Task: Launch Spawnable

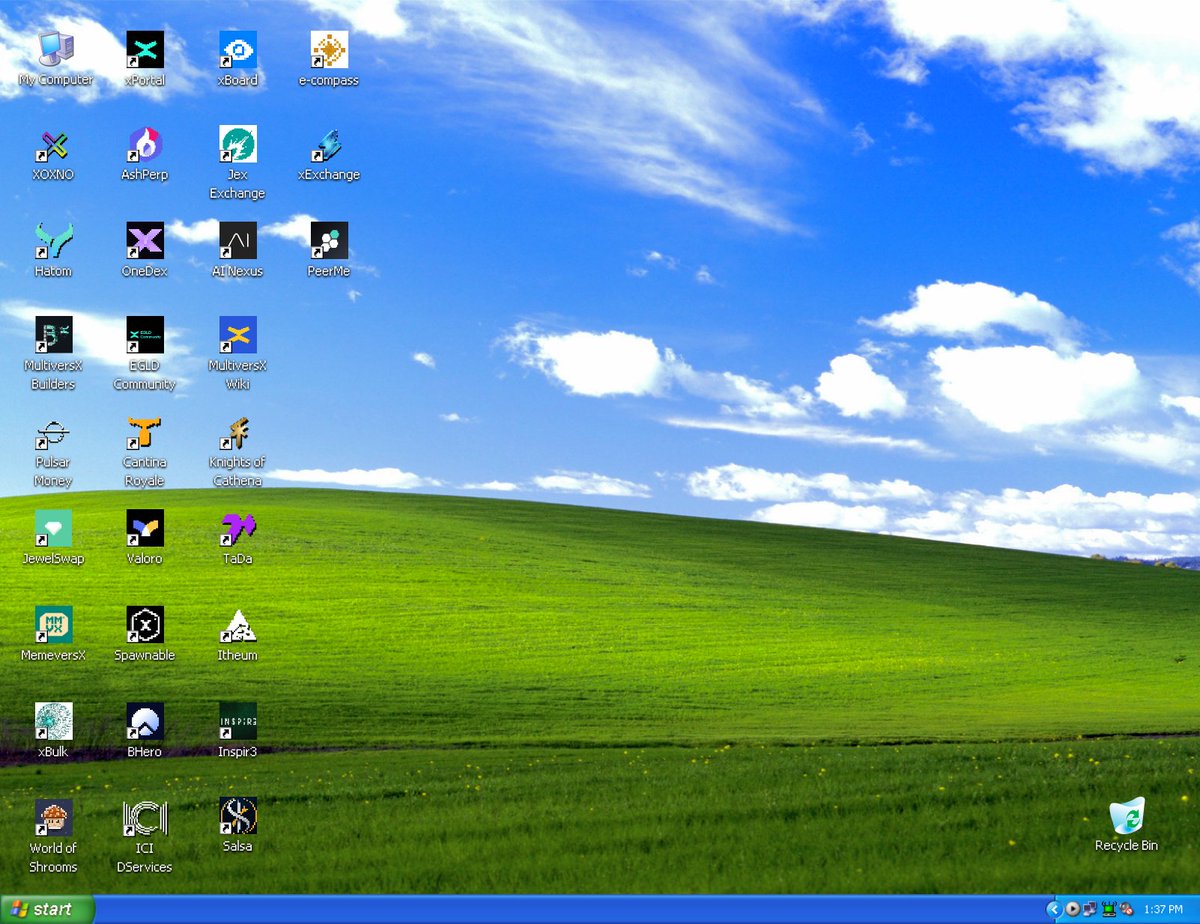Action: (x=144, y=627)
